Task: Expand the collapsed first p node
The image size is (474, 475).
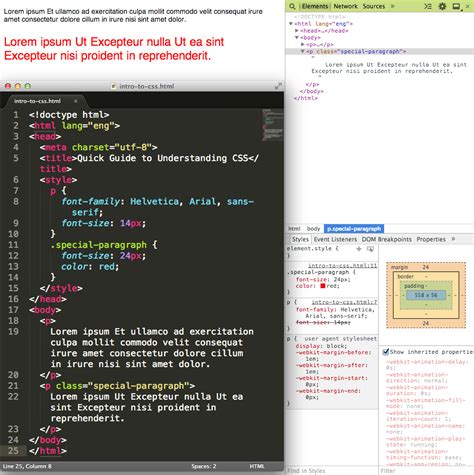Action: coord(303,44)
